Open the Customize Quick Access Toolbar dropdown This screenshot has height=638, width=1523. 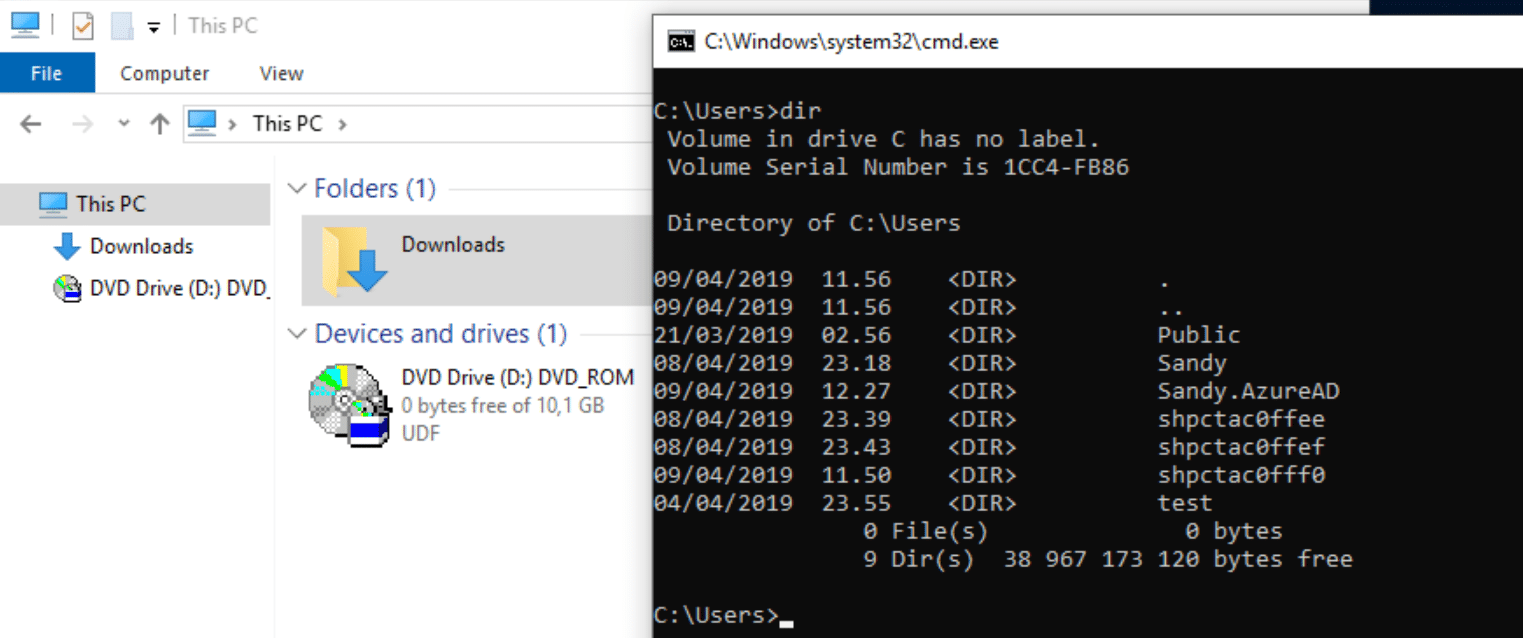154,27
